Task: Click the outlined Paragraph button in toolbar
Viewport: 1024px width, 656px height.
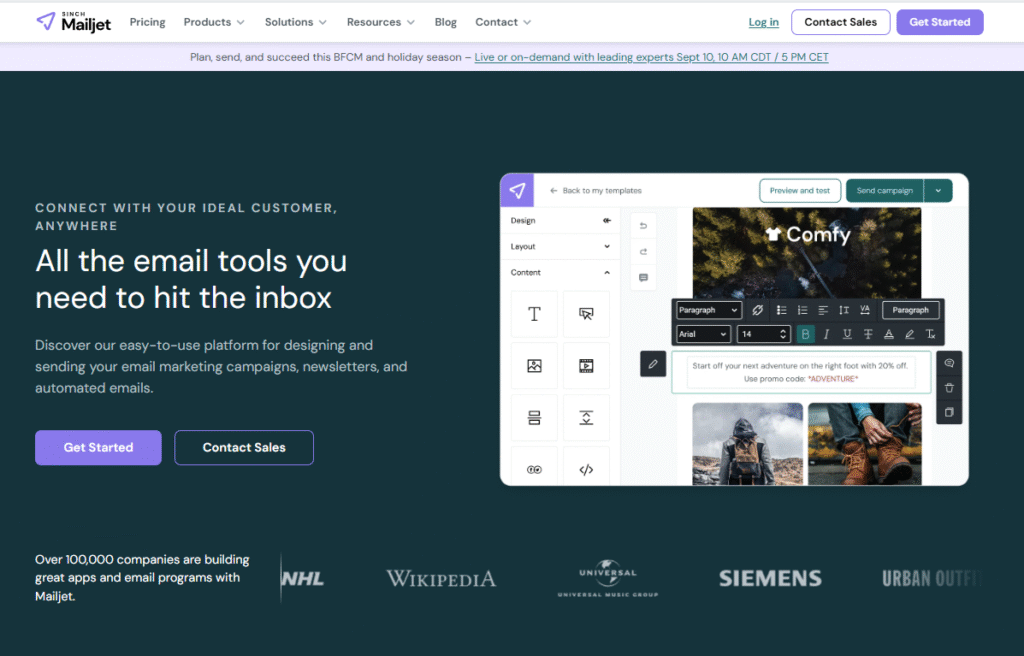Action: pyautogui.click(x=910, y=310)
